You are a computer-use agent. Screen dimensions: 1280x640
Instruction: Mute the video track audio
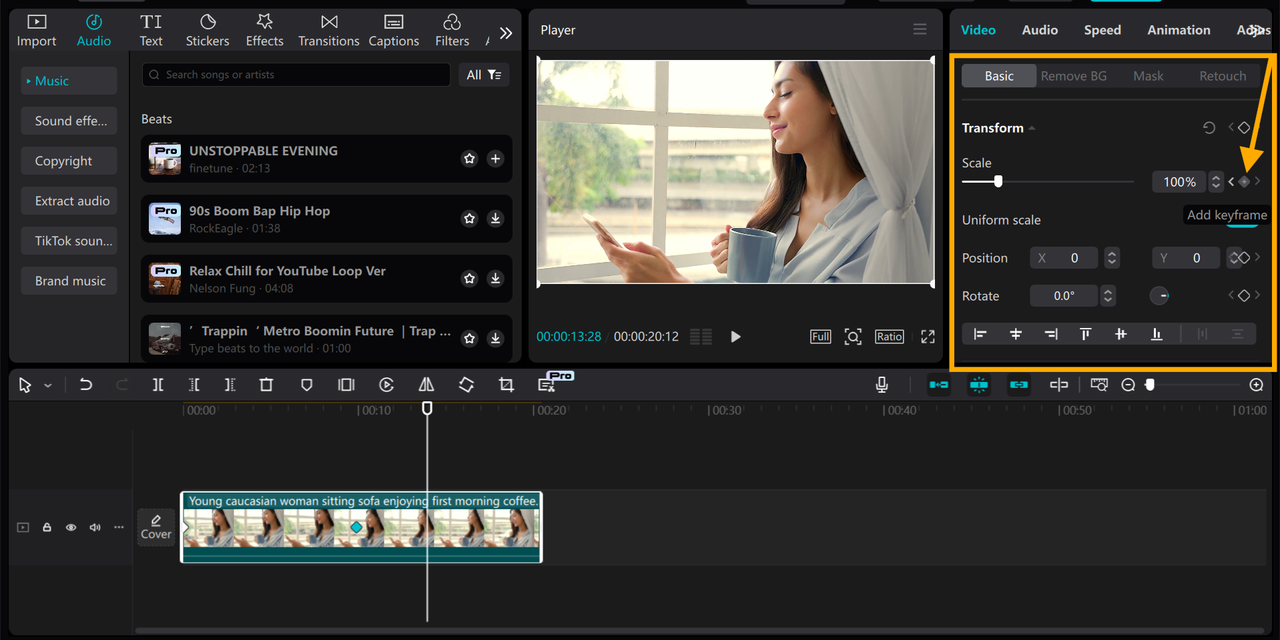94,527
